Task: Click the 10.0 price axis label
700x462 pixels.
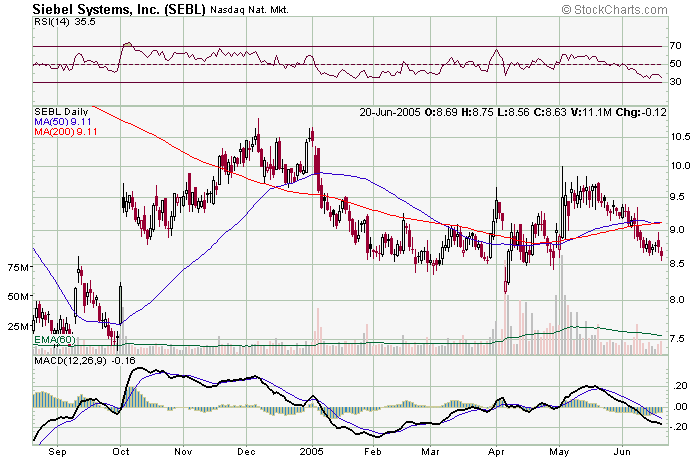Action: [x=680, y=166]
